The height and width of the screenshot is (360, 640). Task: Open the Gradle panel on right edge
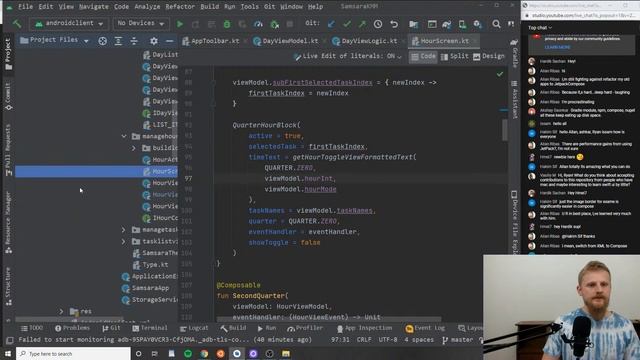pyautogui.click(x=515, y=53)
